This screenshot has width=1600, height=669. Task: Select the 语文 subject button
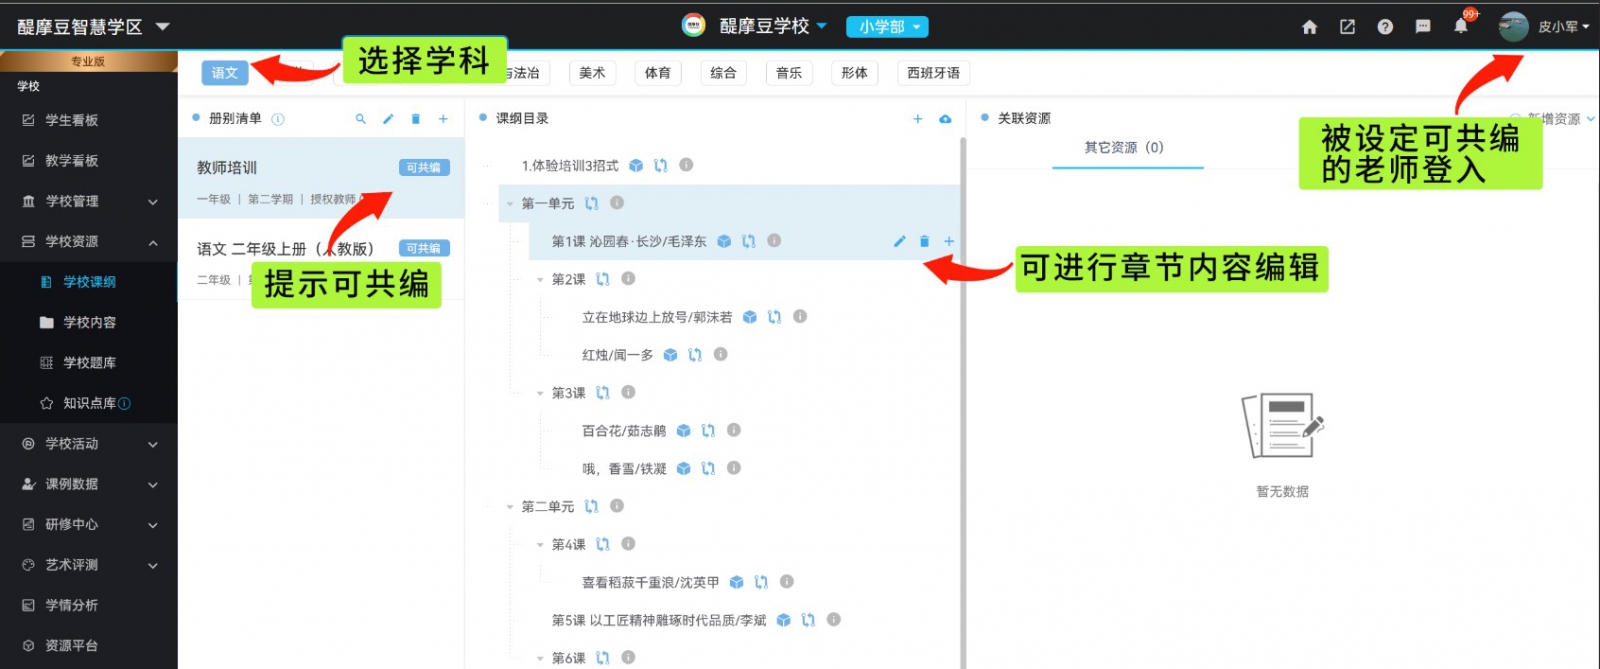[x=225, y=73]
